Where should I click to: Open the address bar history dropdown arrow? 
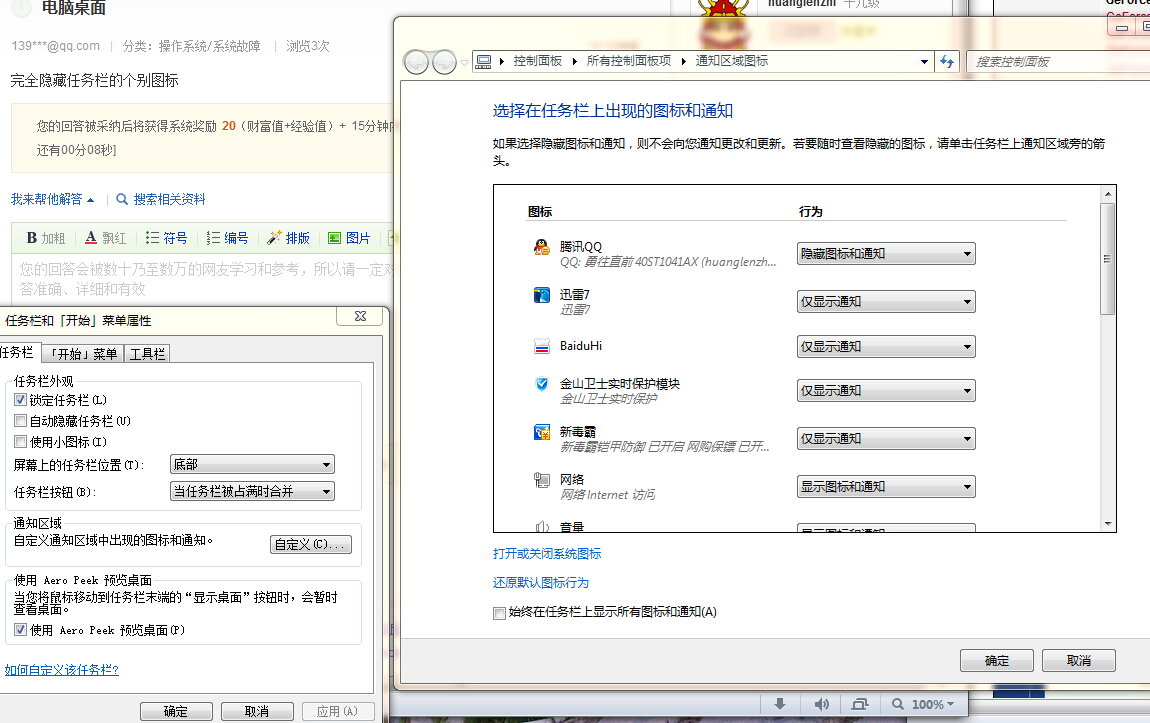(x=924, y=62)
